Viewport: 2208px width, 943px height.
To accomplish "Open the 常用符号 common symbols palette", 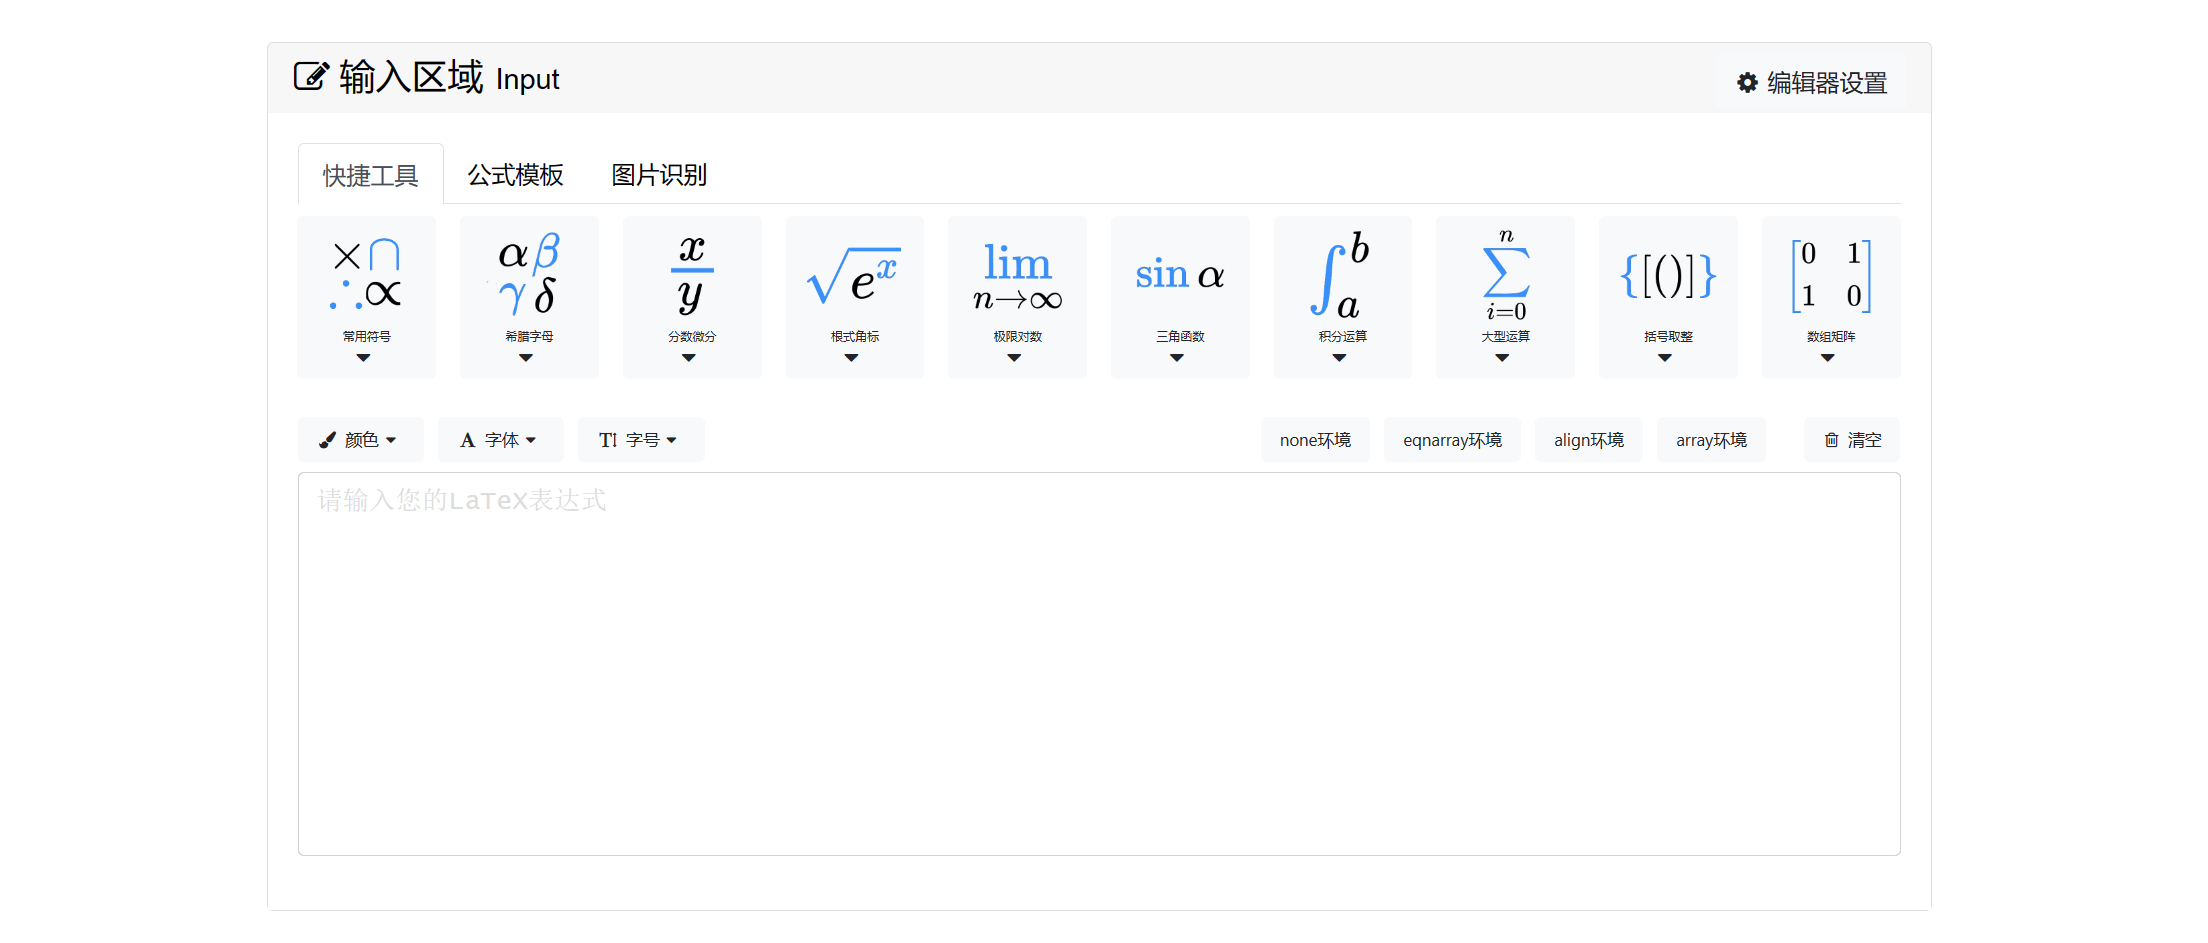I will 366,297.
